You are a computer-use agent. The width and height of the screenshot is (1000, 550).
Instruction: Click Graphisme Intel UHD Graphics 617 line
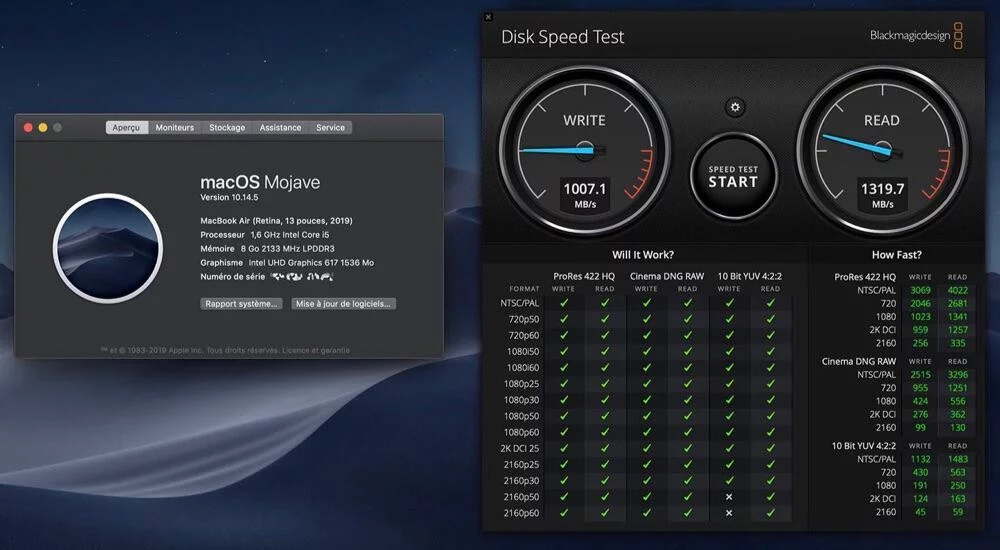[287, 263]
